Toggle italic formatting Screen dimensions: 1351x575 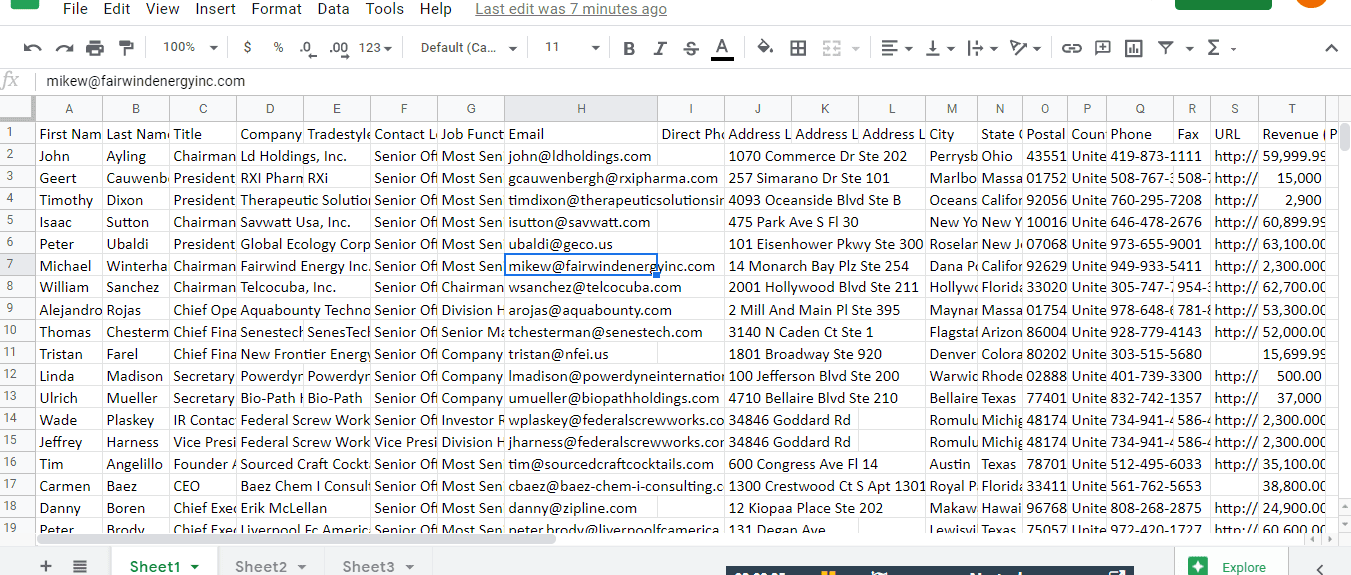pyautogui.click(x=660, y=48)
